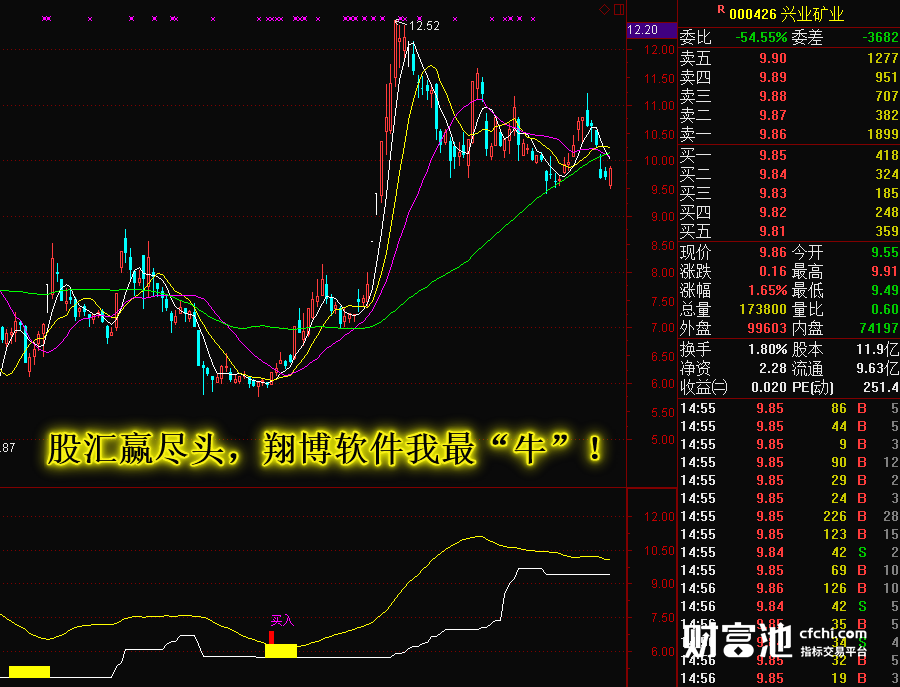Select the 14:55 trade tick with volume 69
Image resolution: width=900 pixels, height=687 pixels.
point(789,570)
